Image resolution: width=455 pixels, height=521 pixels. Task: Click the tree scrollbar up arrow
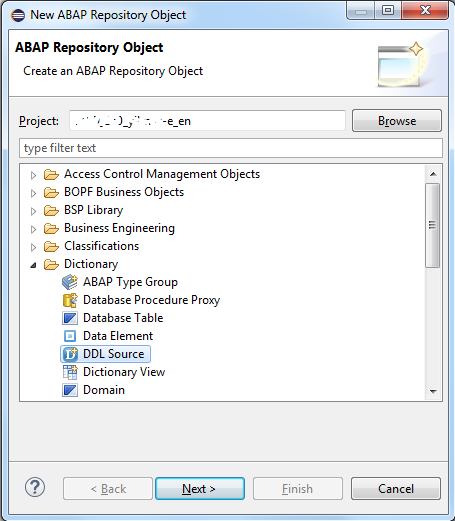[x=433, y=174]
